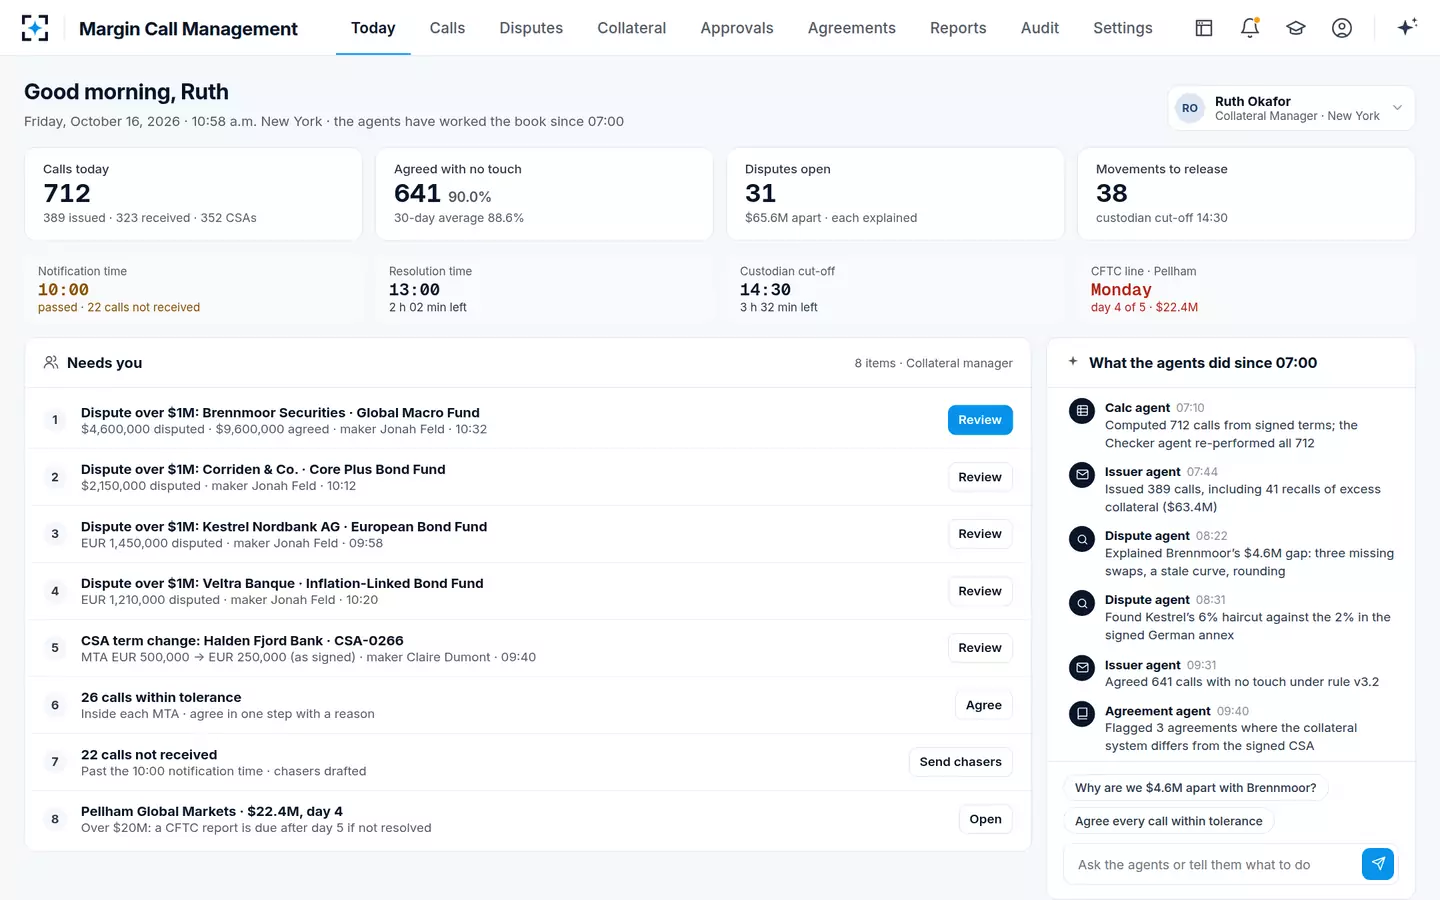Click the Issuer agent 09:31 envelope icon
The width and height of the screenshot is (1440, 900).
[x=1082, y=668]
